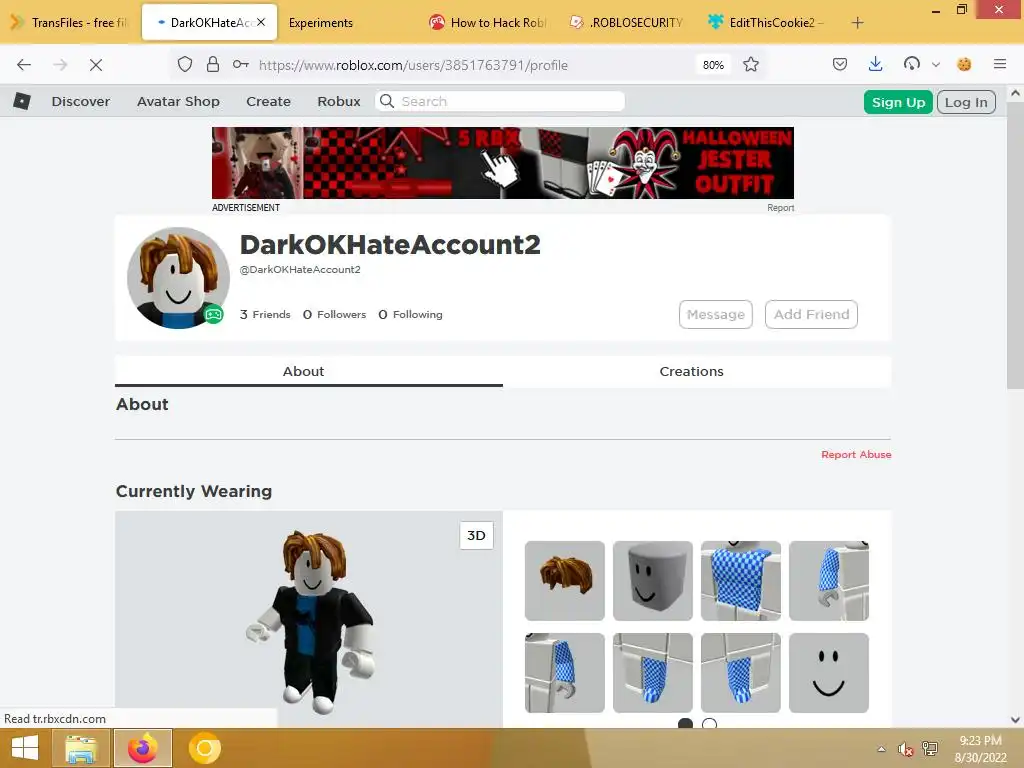Open the Windows Start menu
Viewport: 1024px width, 768px height.
(25, 748)
